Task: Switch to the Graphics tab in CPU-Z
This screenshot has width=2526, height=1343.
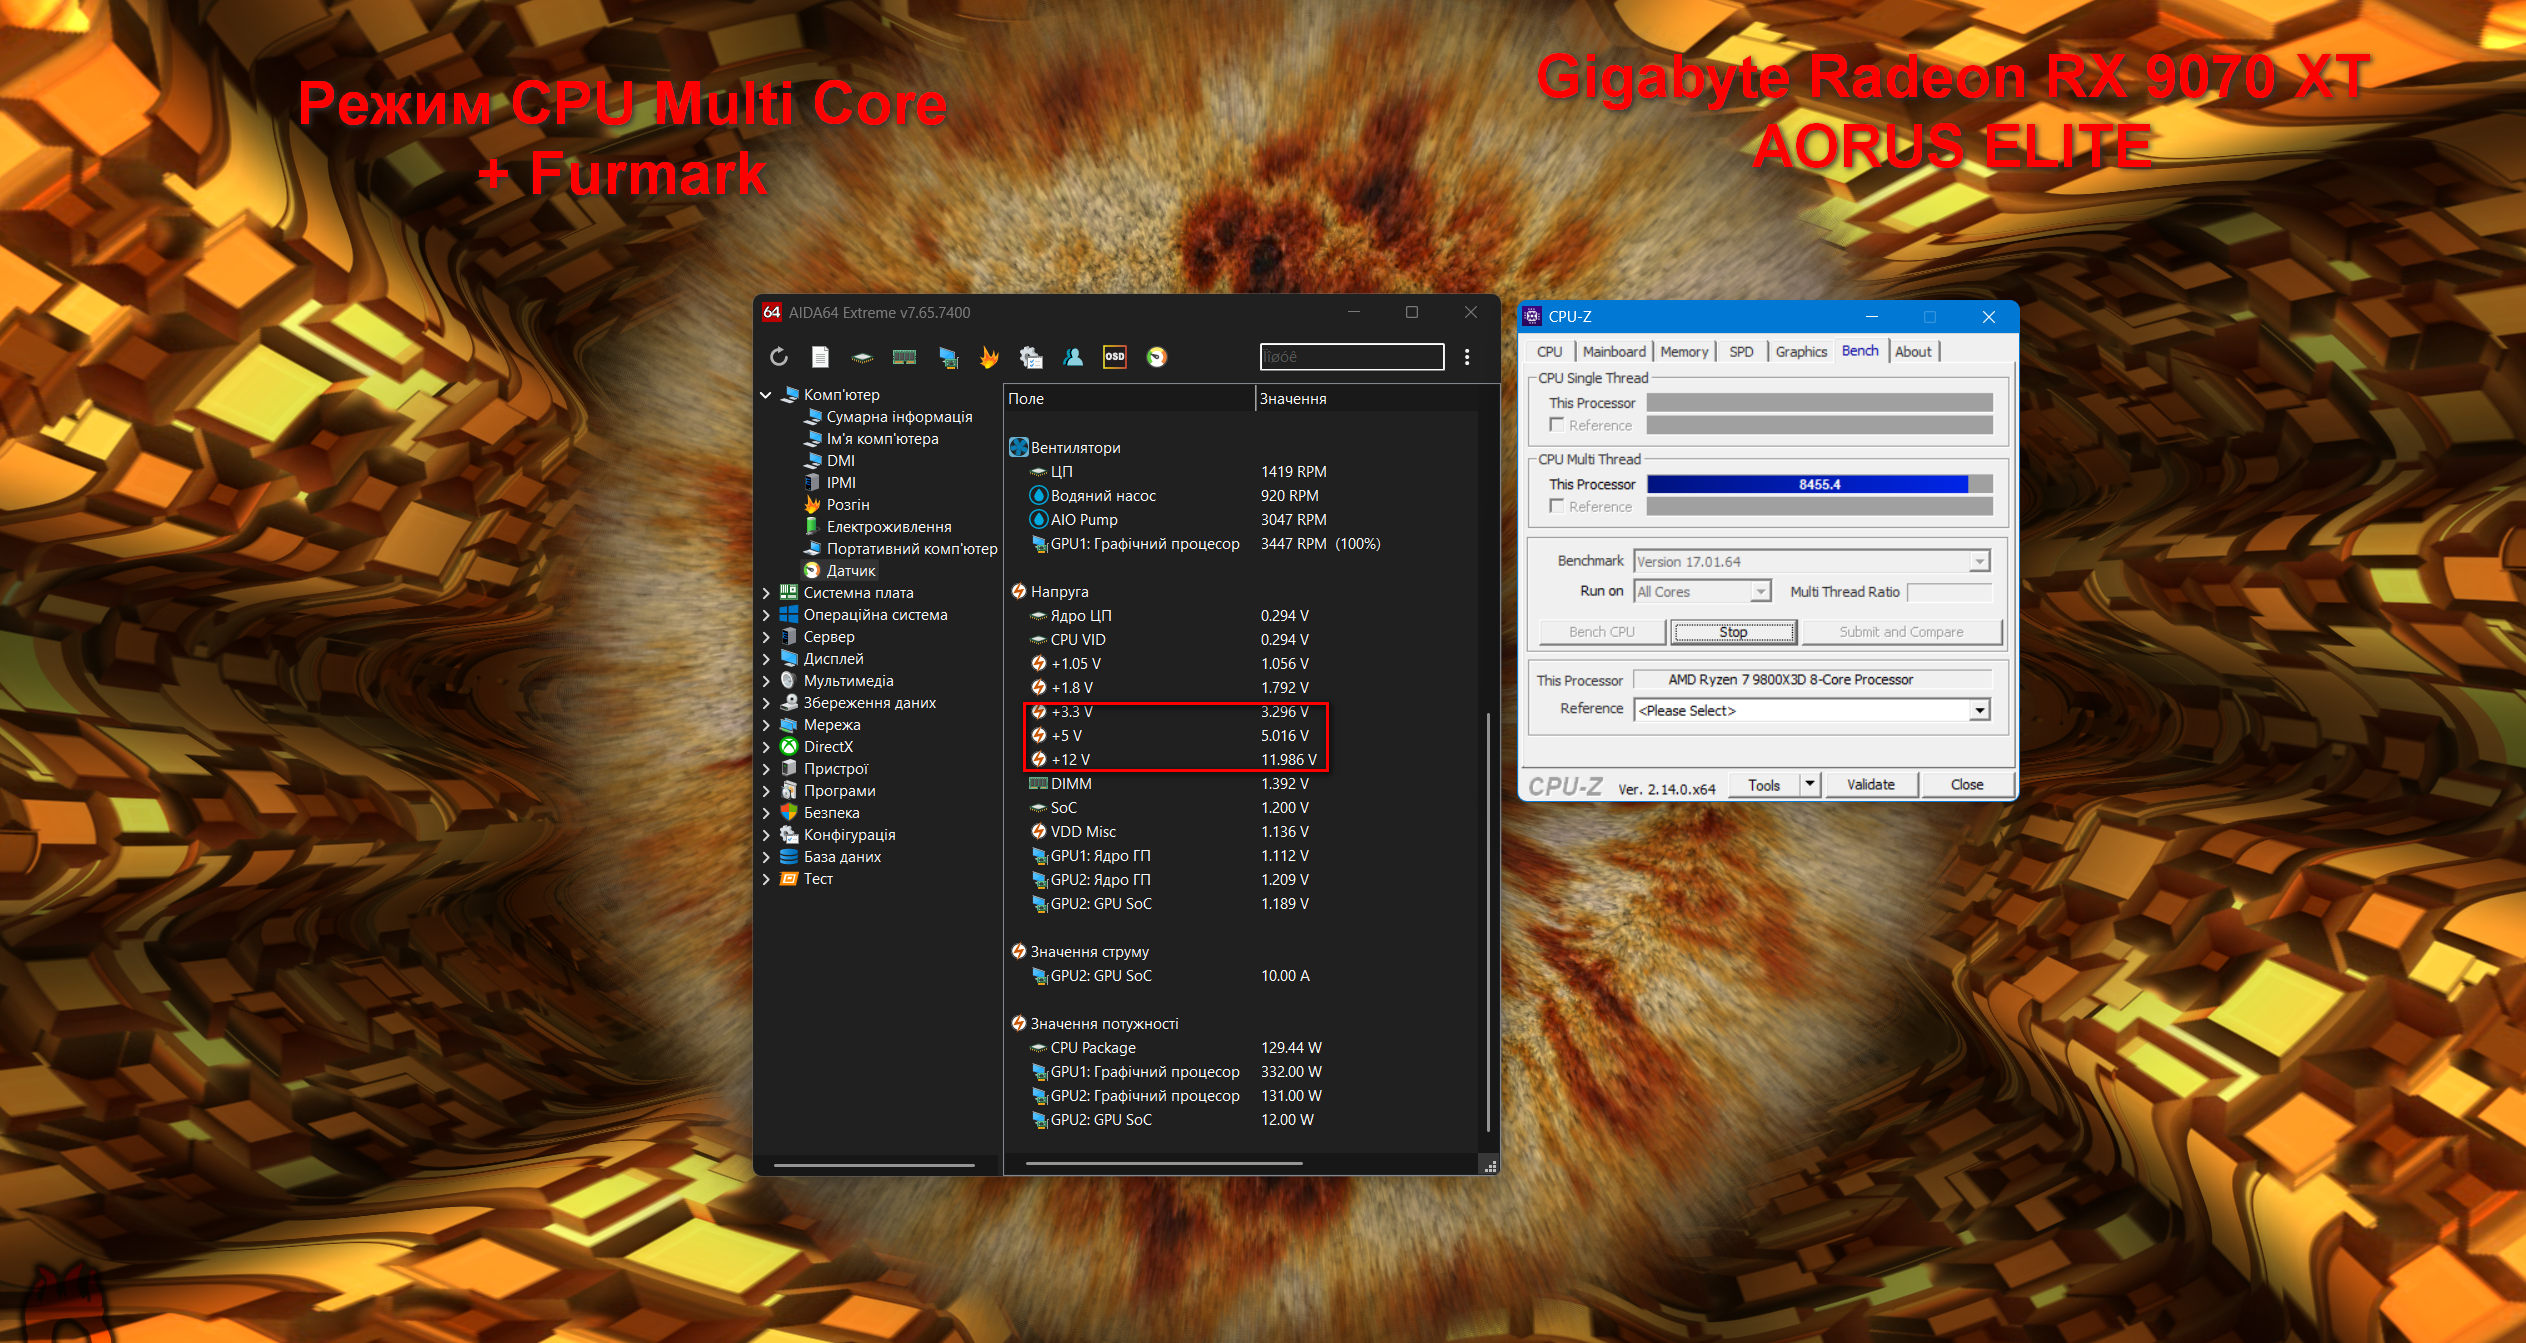Action: 1801,352
